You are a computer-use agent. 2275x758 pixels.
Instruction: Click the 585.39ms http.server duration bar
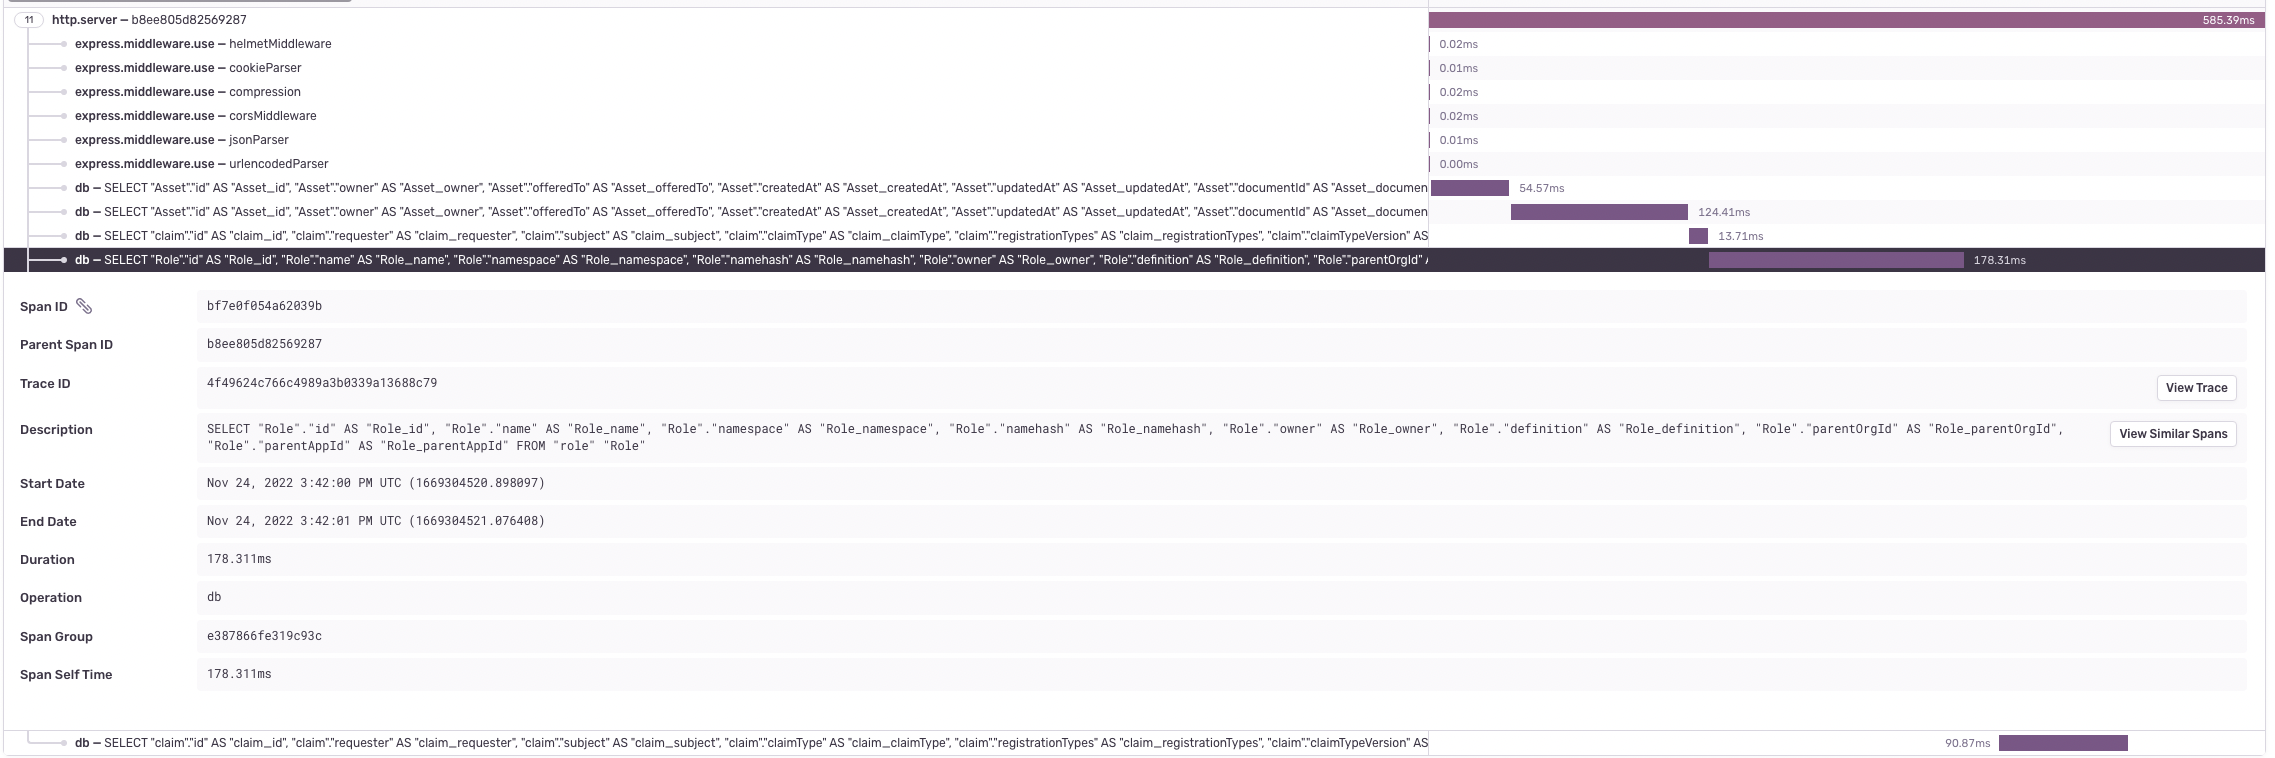[x=1847, y=20]
